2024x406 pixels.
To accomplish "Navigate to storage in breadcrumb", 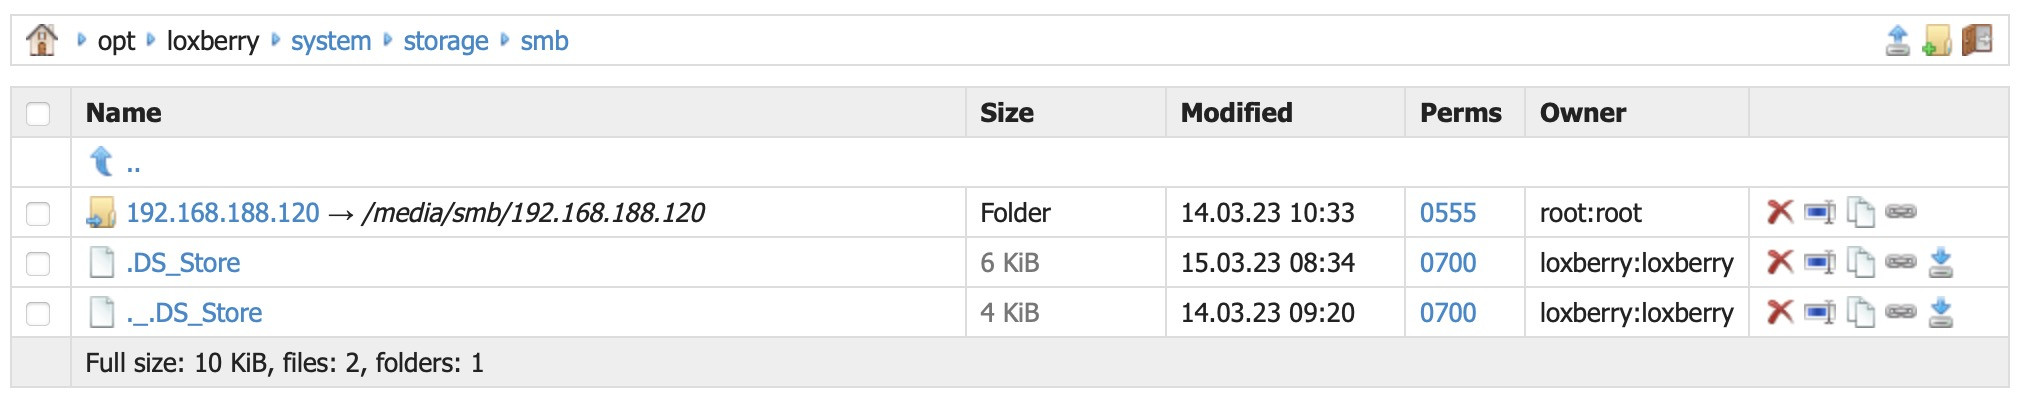I will click(446, 41).
